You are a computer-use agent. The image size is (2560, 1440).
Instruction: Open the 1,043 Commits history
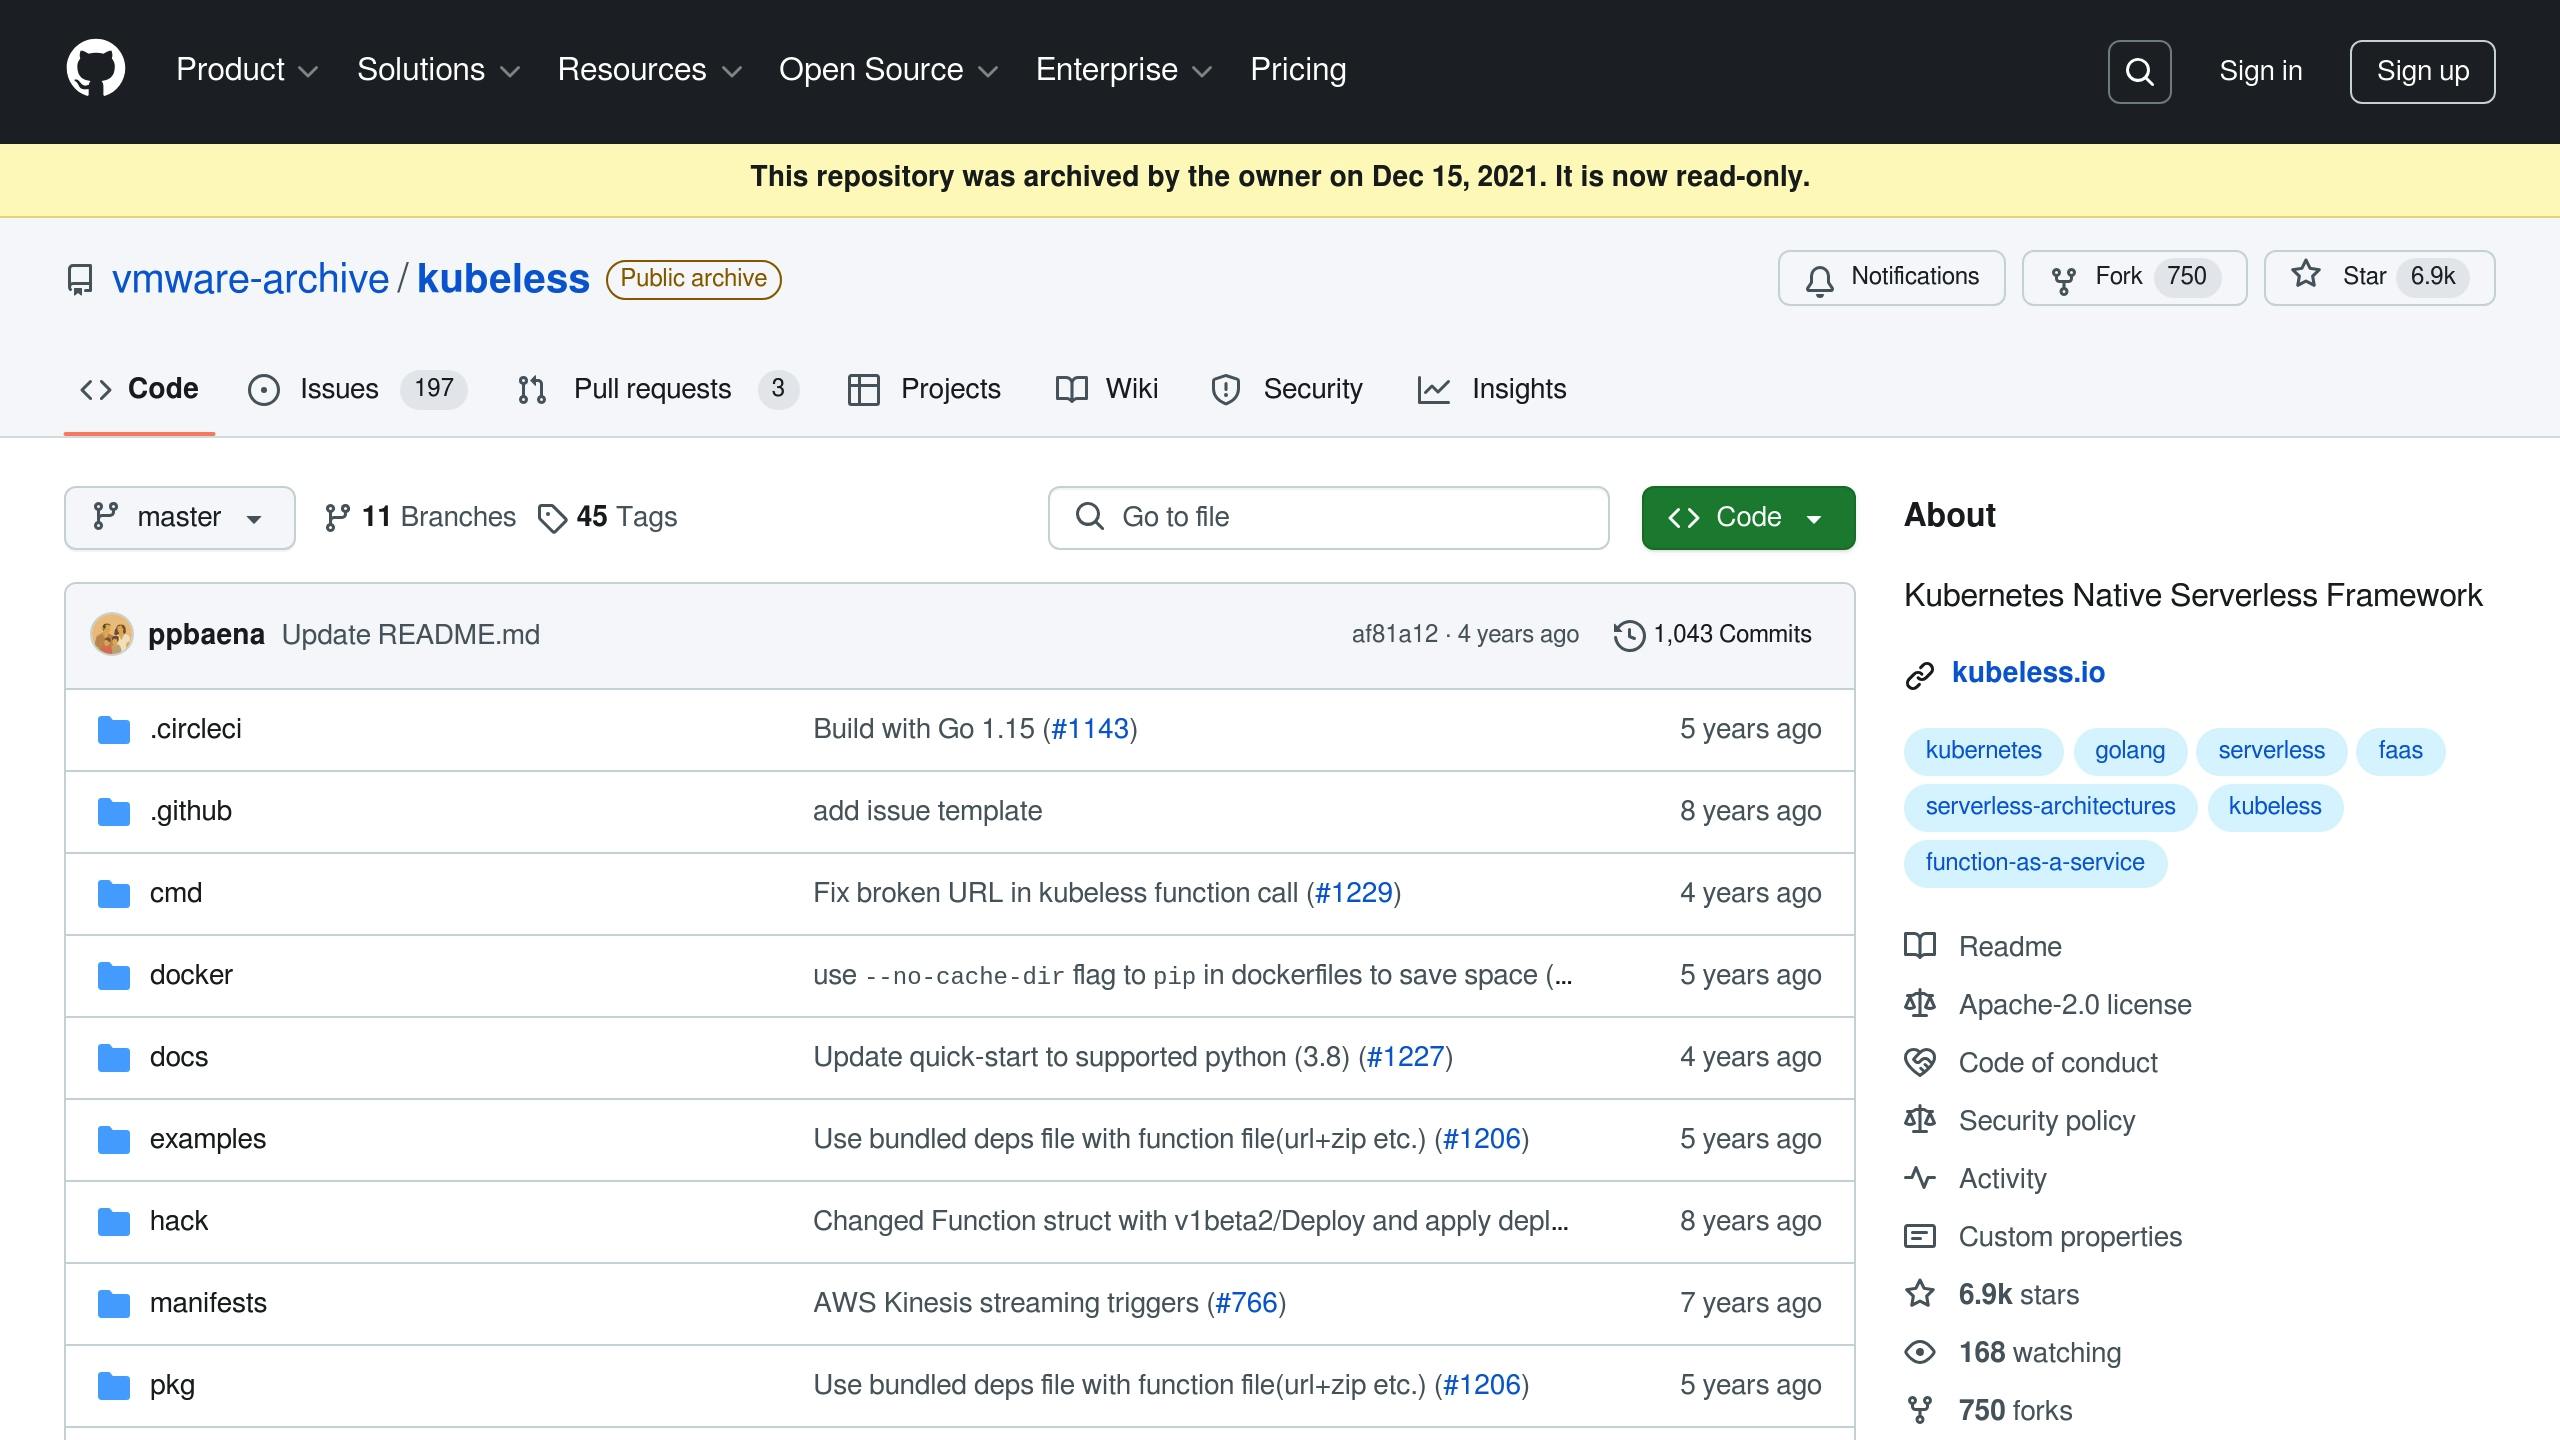click(1713, 635)
